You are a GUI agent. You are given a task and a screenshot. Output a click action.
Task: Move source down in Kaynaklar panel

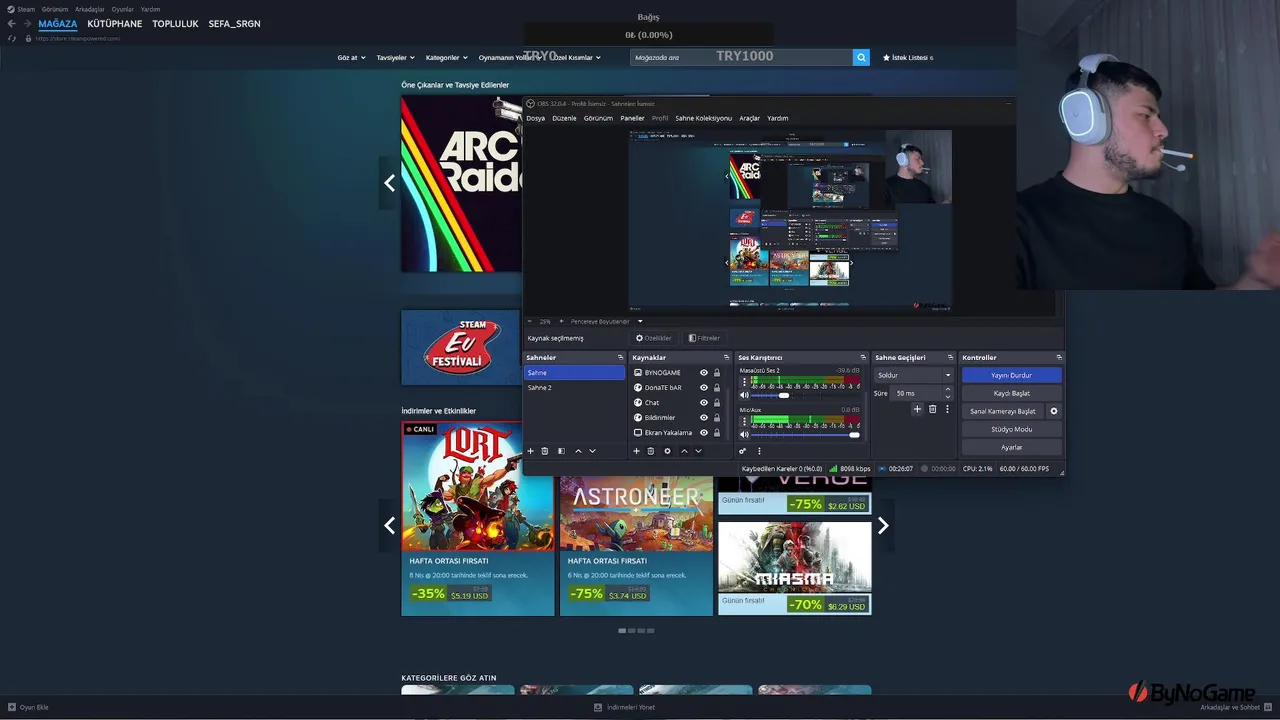coord(698,451)
